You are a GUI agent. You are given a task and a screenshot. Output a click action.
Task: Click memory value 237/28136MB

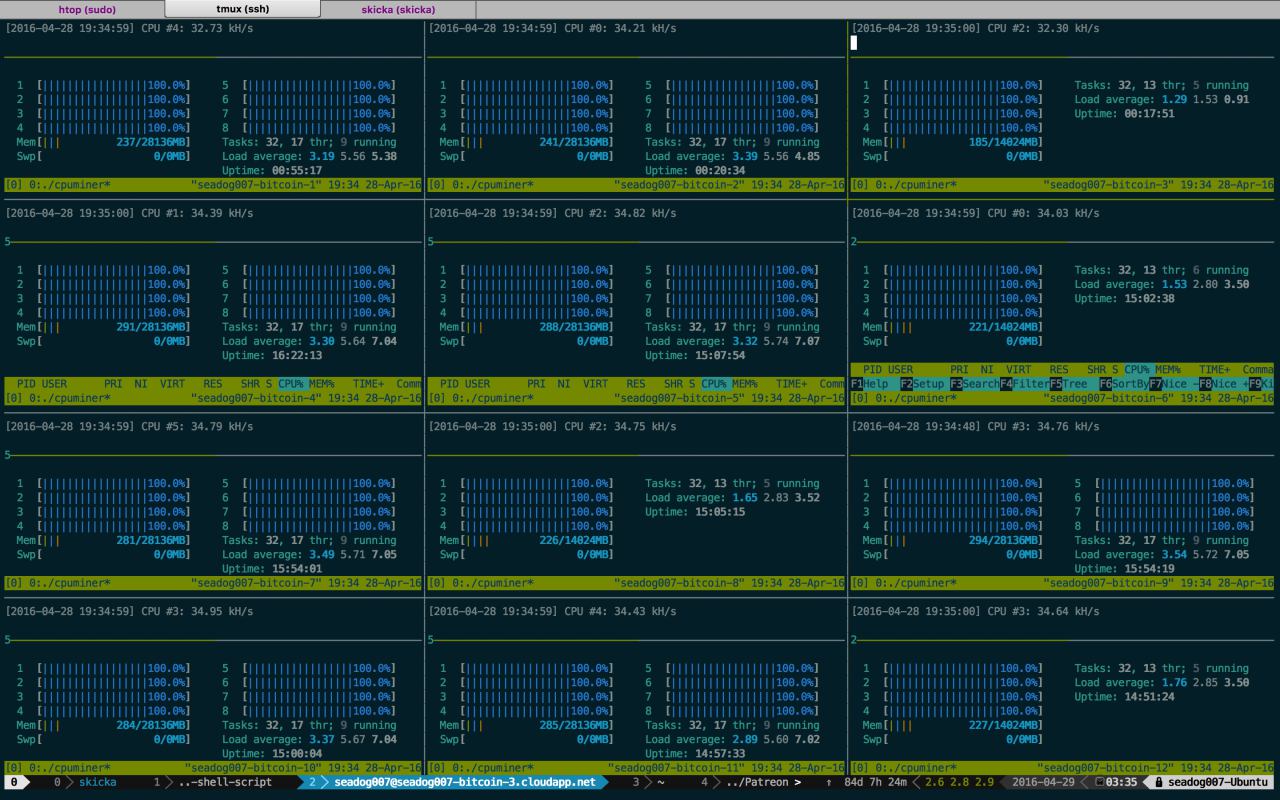coord(152,142)
